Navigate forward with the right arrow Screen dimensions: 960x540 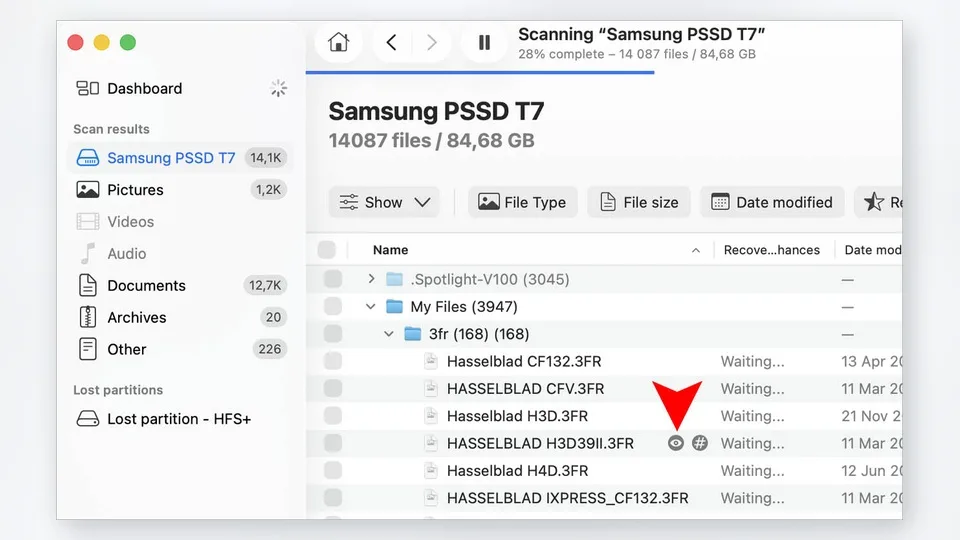[x=432, y=42]
